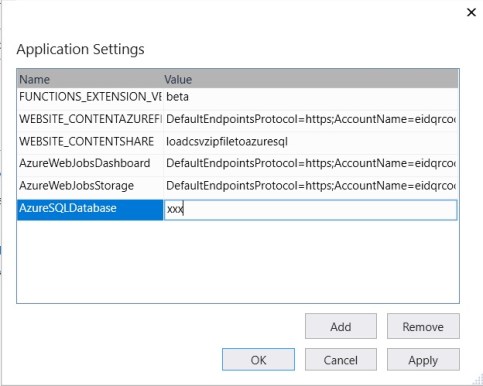Edit the AzureSQLDatabase value field
This screenshot has height=386, width=483.
pyautogui.click(x=310, y=210)
